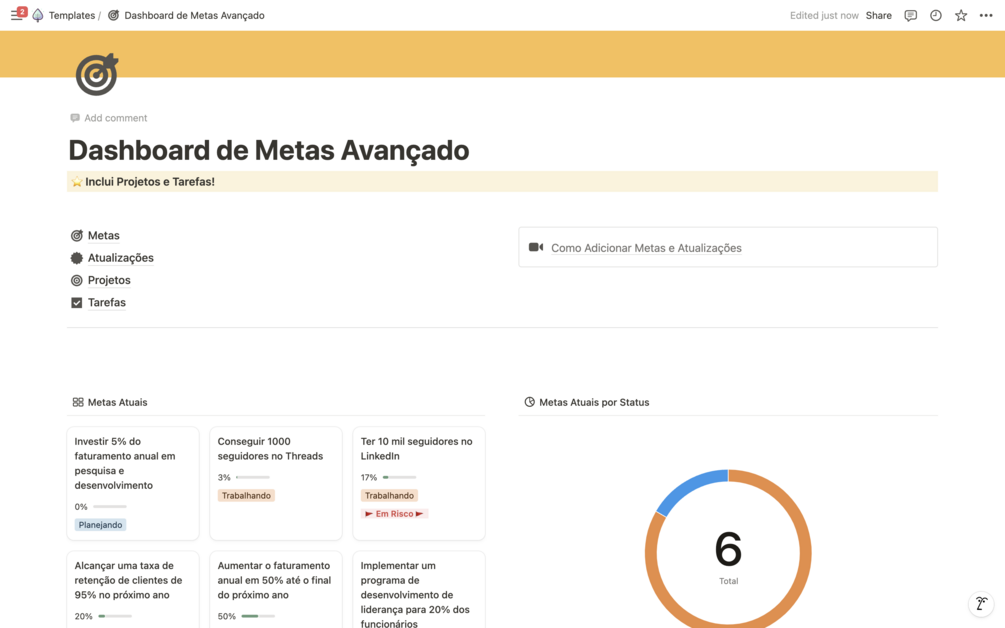Click the bullseye icon beside Projetos
Viewport: 1005px width, 628px height.
(x=77, y=280)
